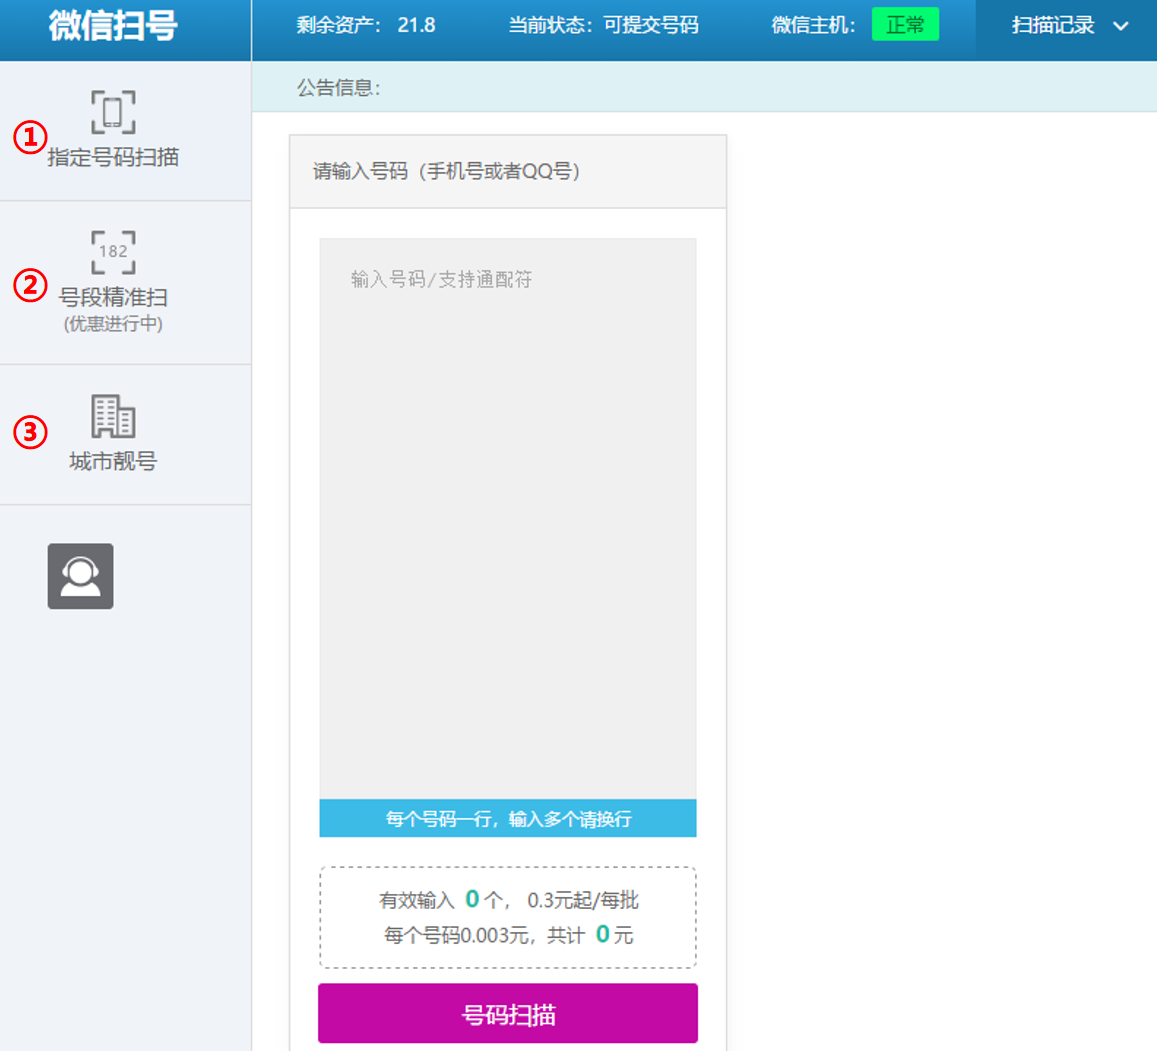Screen dimensions: 1157x1051
Task: Click the green 正常 host status badge
Action: [905, 24]
